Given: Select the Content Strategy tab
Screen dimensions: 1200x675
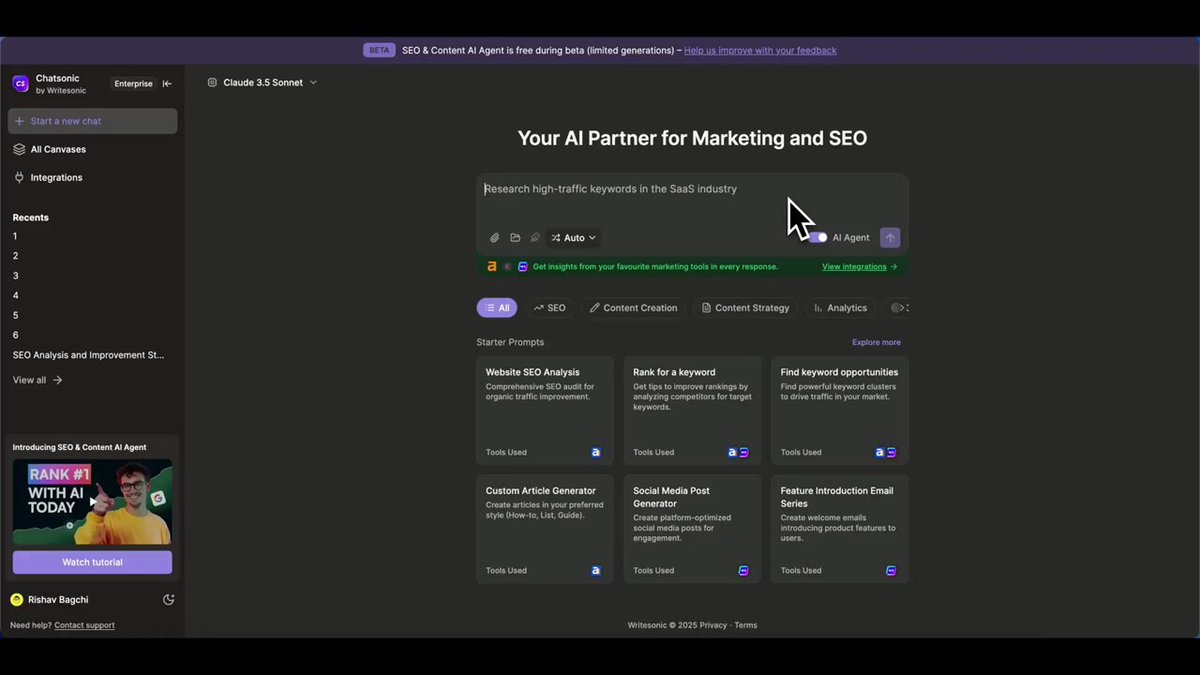Looking at the screenshot, I should [x=746, y=308].
